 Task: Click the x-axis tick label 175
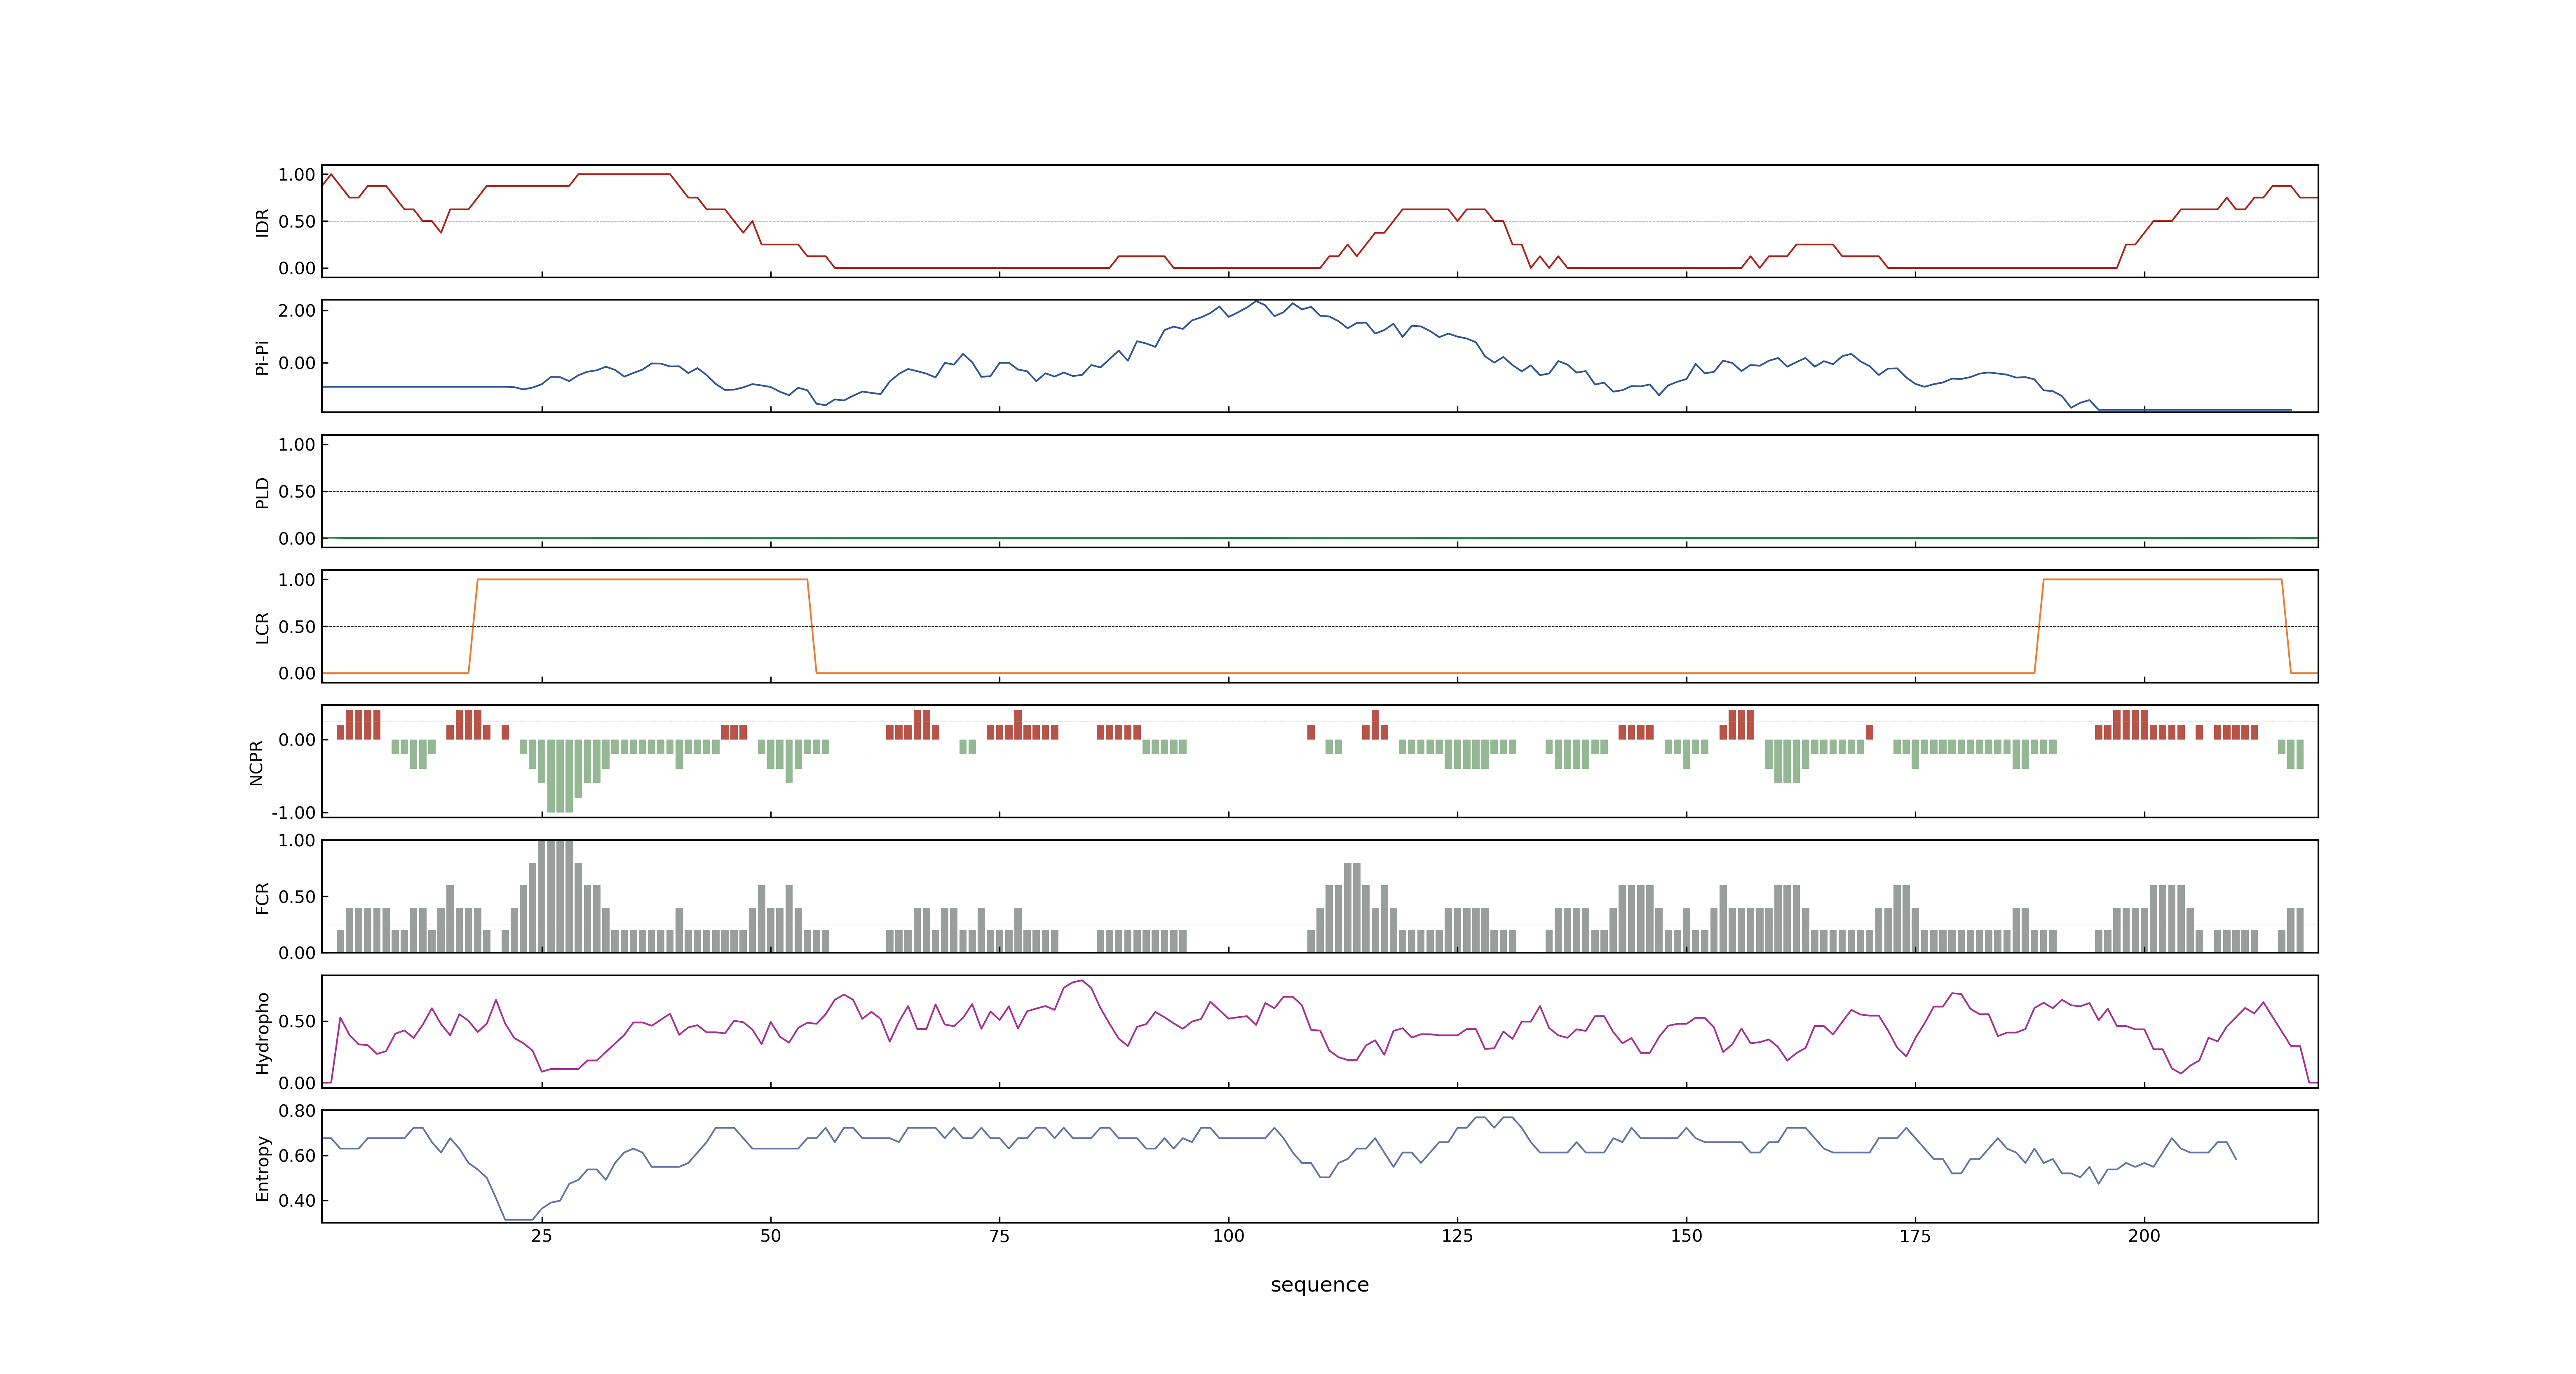(x=1915, y=1235)
